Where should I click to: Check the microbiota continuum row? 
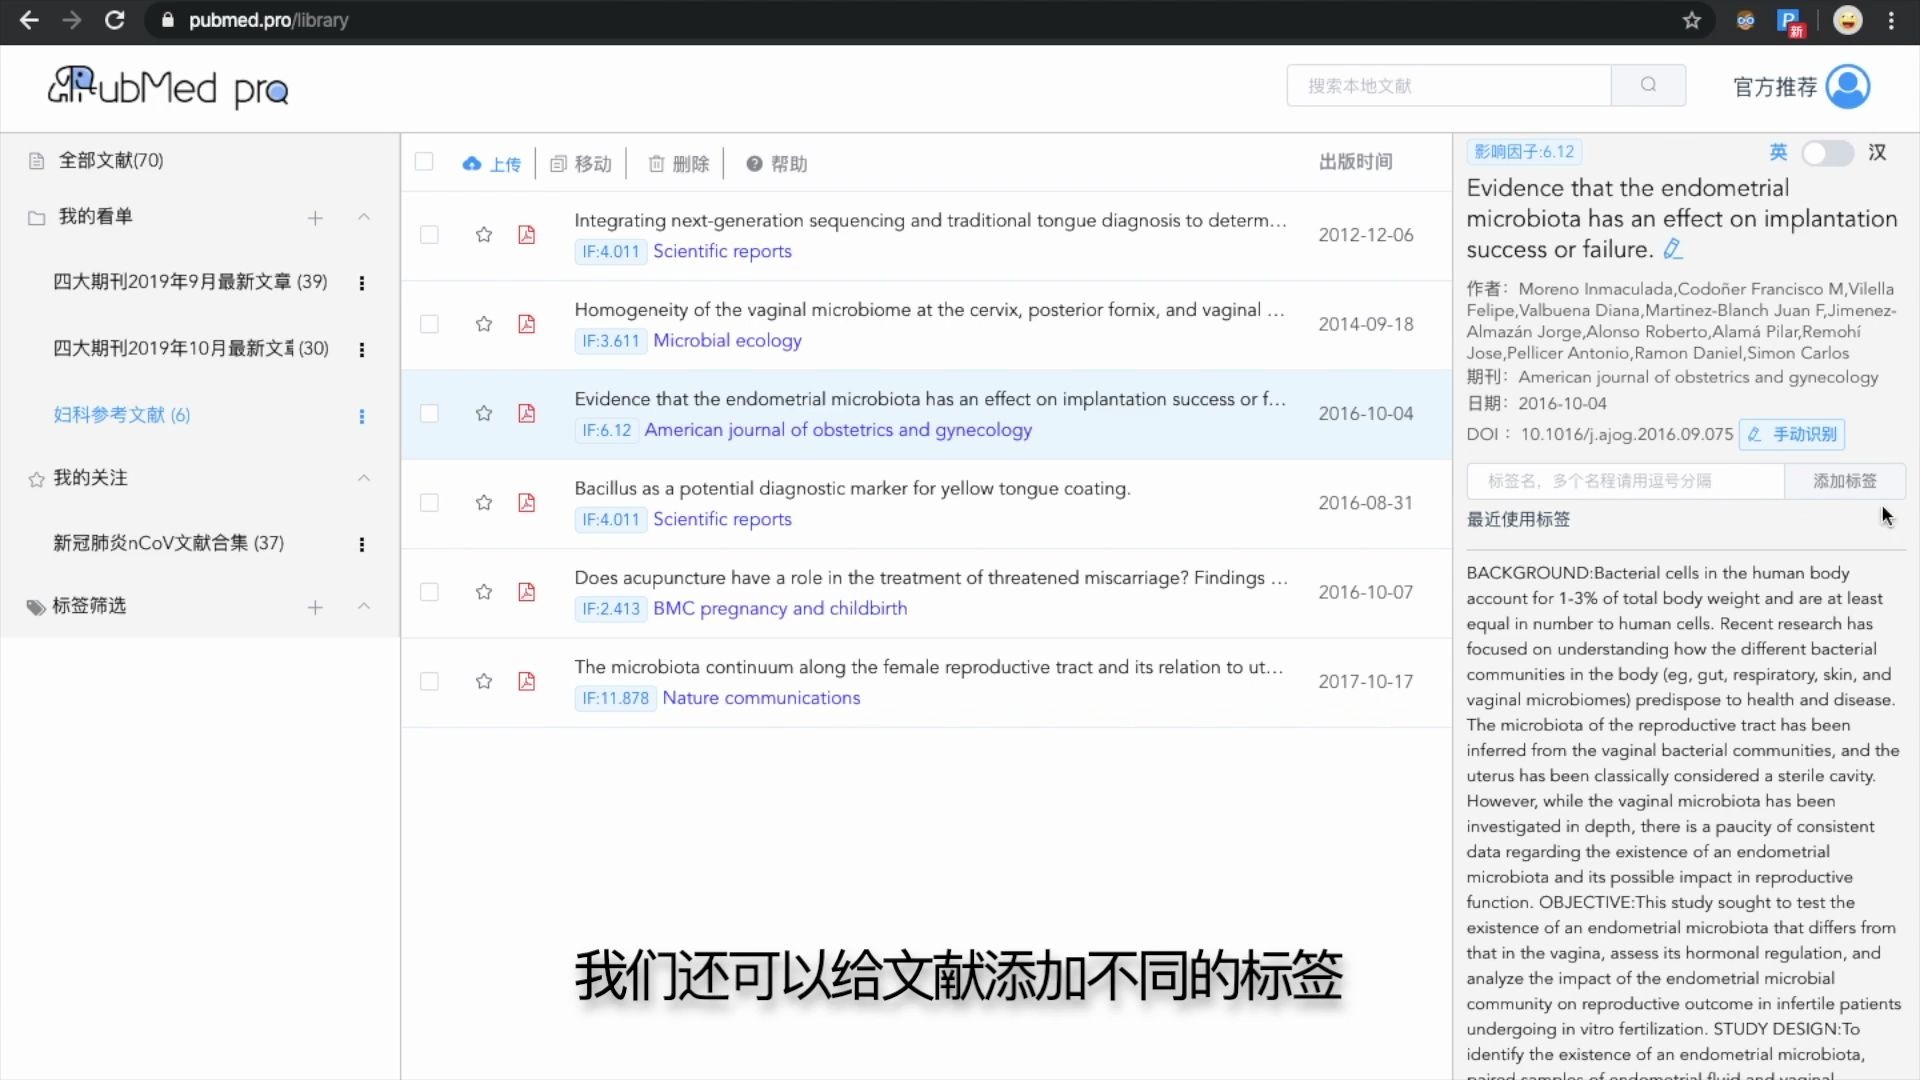(x=429, y=681)
